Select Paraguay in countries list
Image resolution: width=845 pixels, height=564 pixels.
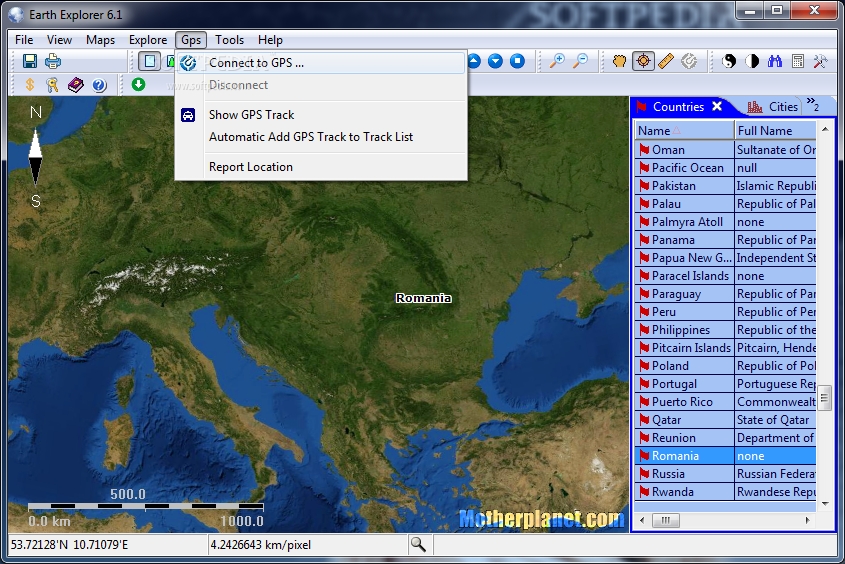tap(725, 294)
